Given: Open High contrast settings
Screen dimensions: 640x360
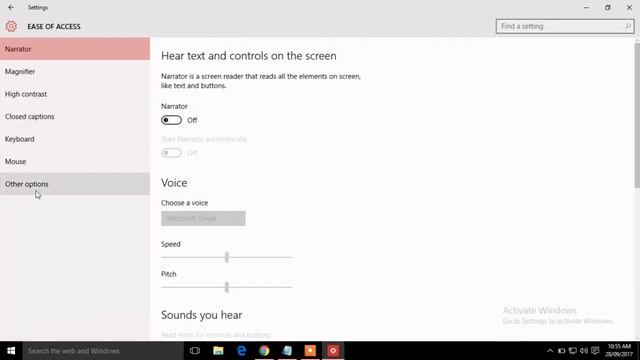Looking at the screenshot, I should point(75,94).
